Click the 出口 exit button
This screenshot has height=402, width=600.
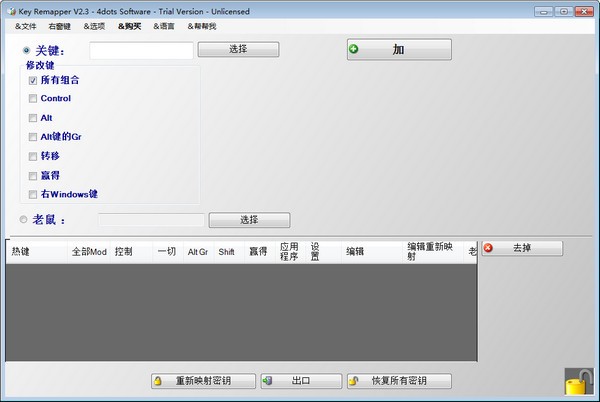tap(300, 381)
